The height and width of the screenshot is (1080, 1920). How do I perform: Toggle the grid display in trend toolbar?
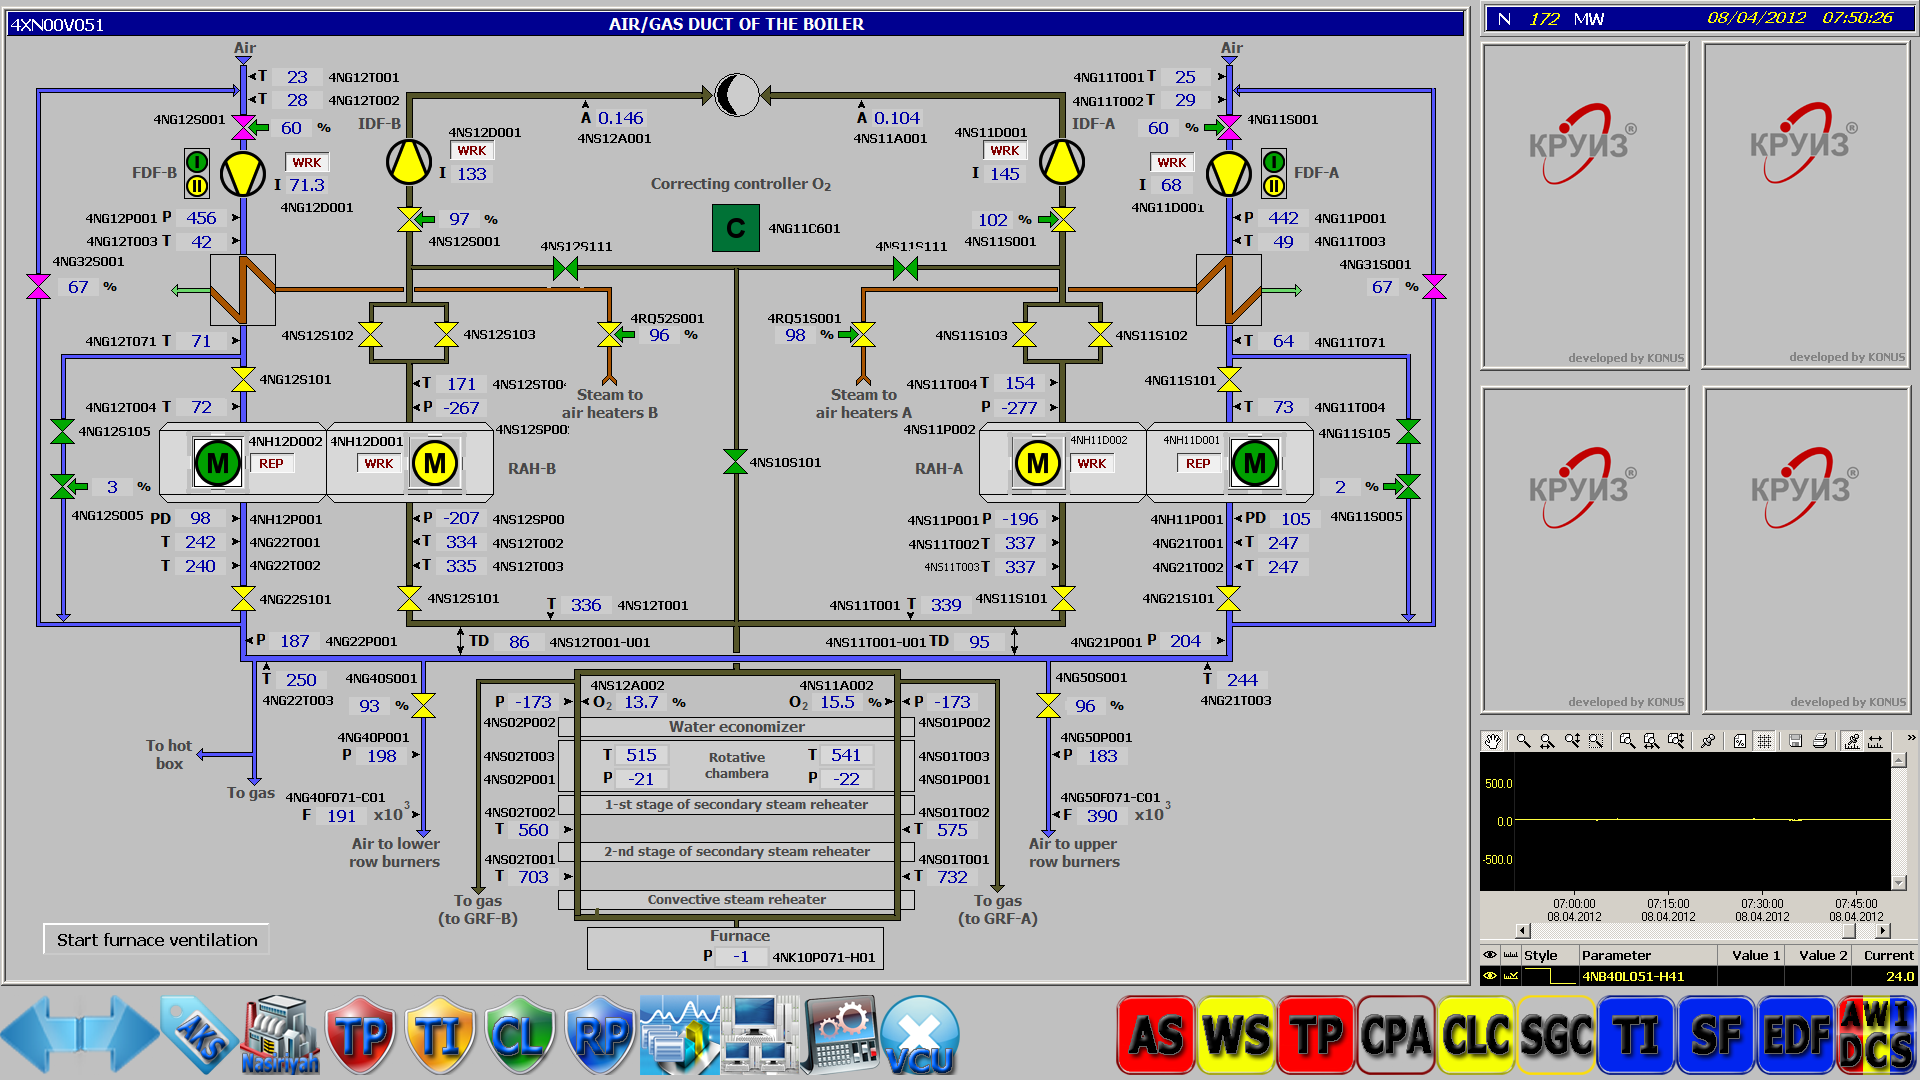[1765, 741]
